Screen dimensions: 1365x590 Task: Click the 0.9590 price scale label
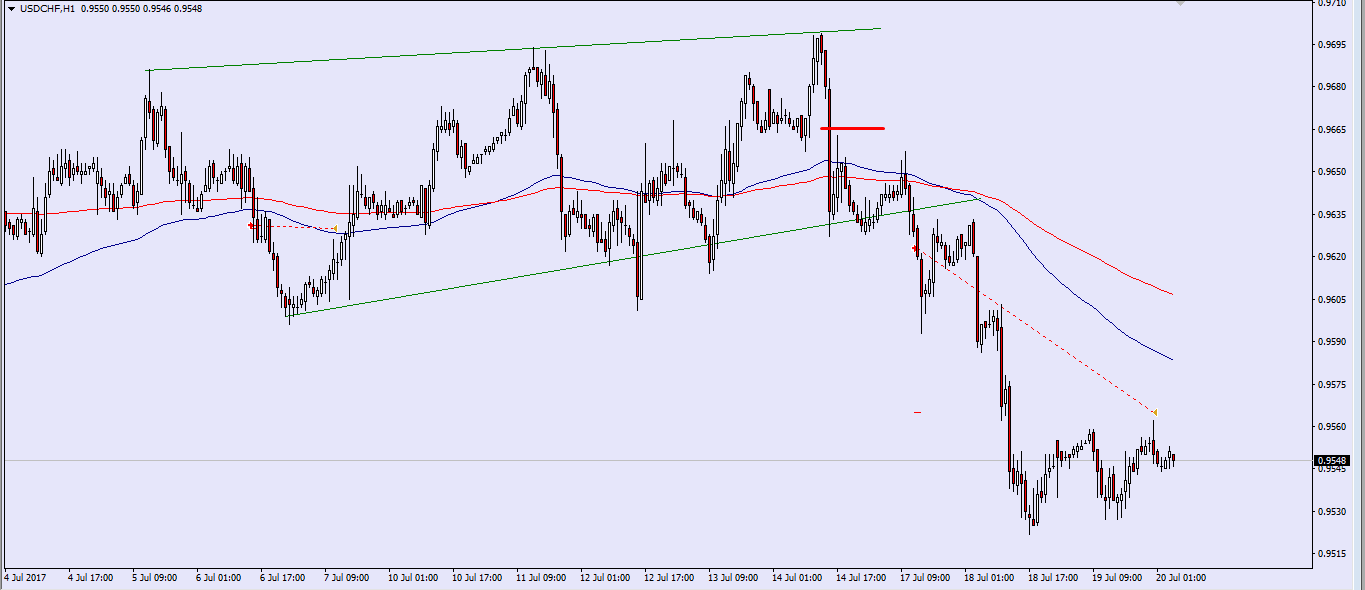1332,342
